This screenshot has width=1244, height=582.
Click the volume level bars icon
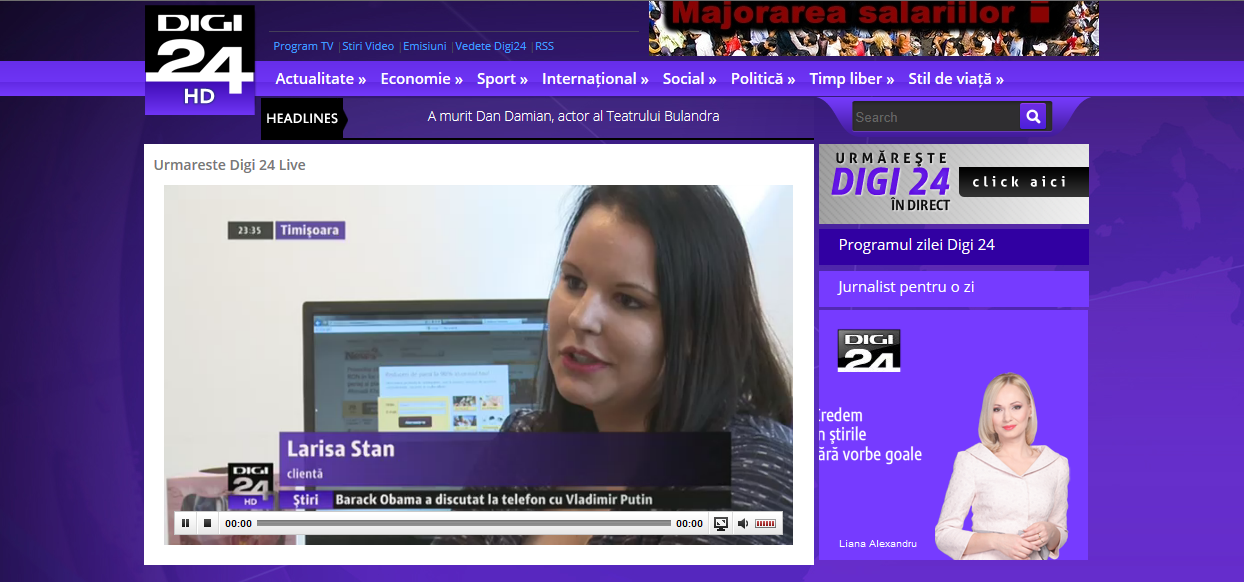(x=766, y=522)
